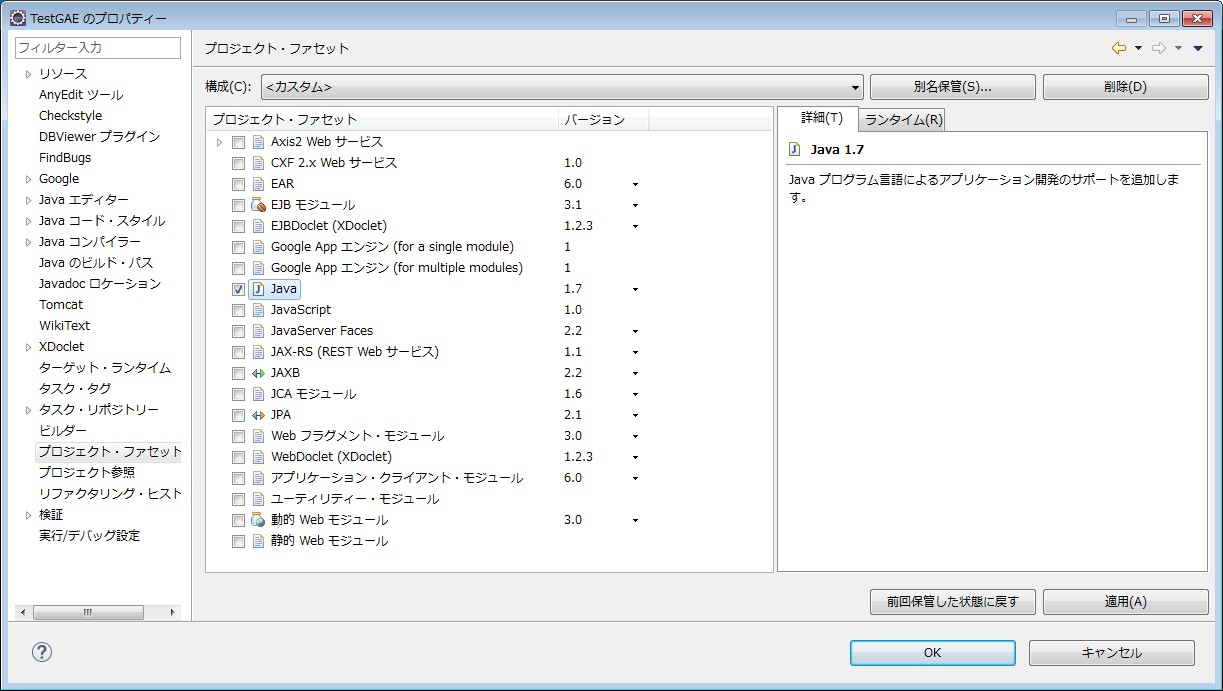Click the 動的 Web モジュール facet icon
Screen dimensions: 1223x691
coord(258,520)
